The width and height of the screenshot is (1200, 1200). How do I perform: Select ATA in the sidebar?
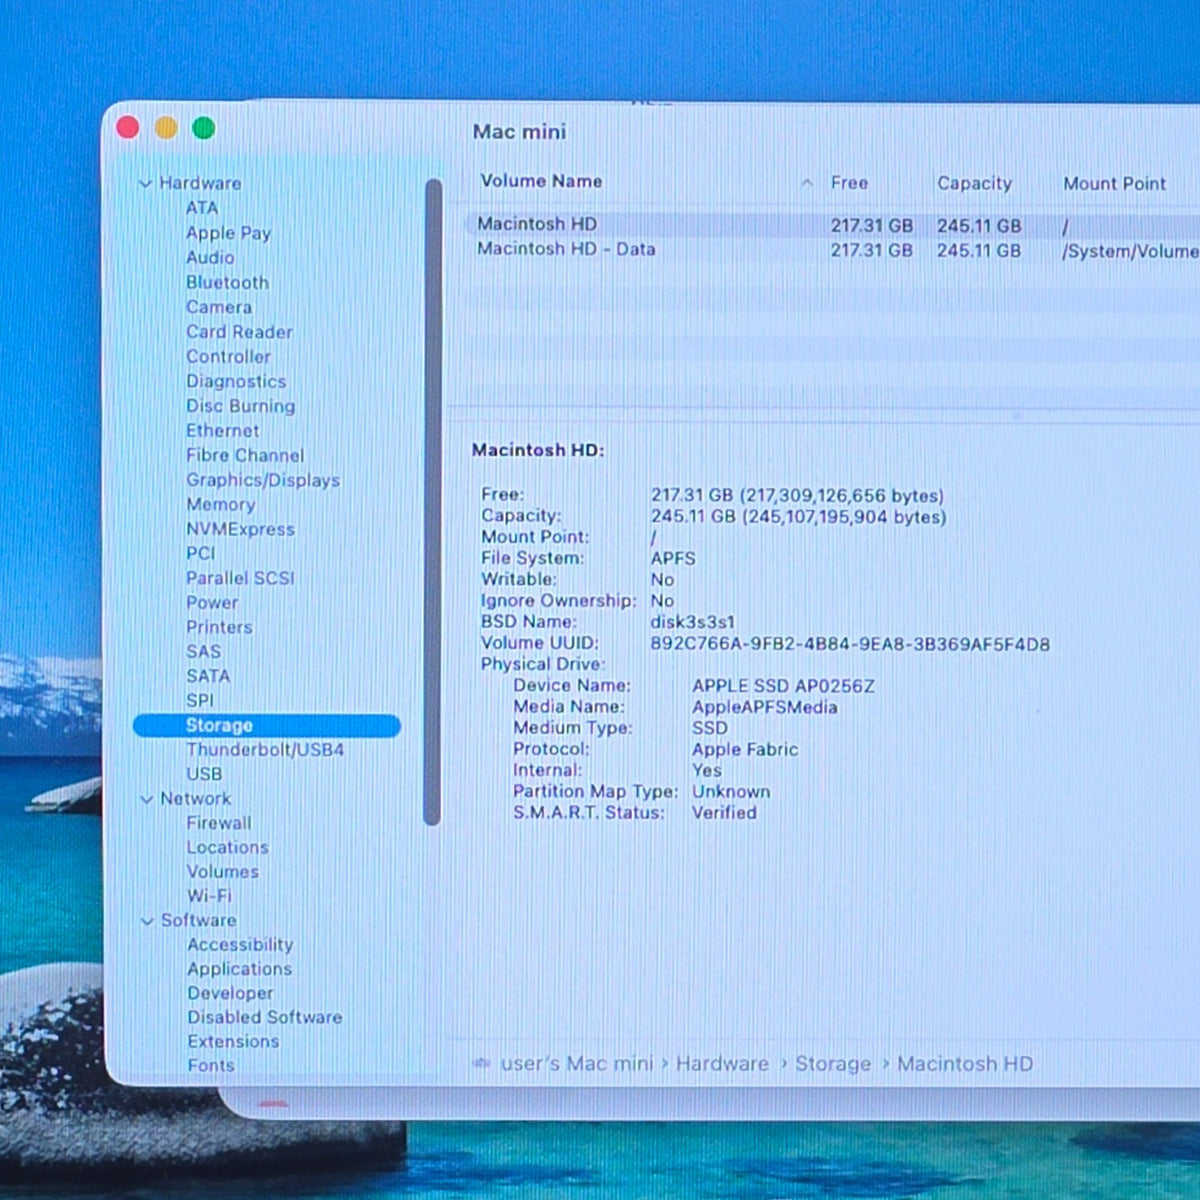pyautogui.click(x=202, y=208)
